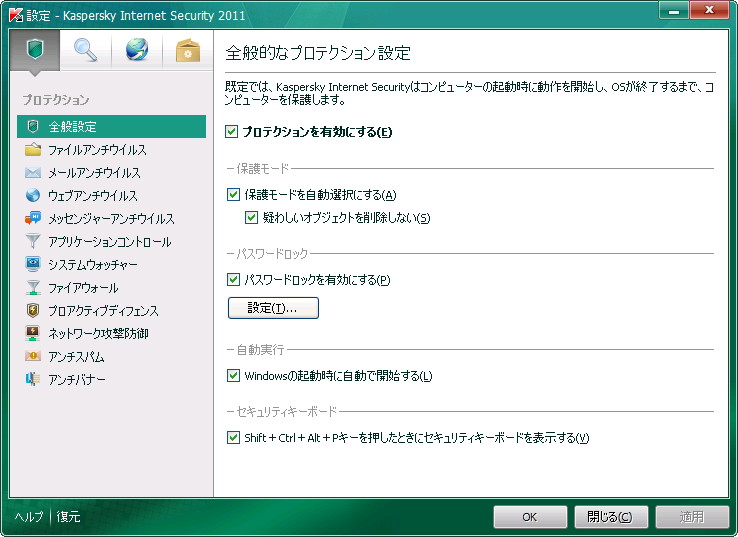738x537 pixels.
Task: Click the envelope icon for メールアンチウイルス
Action: point(32,173)
